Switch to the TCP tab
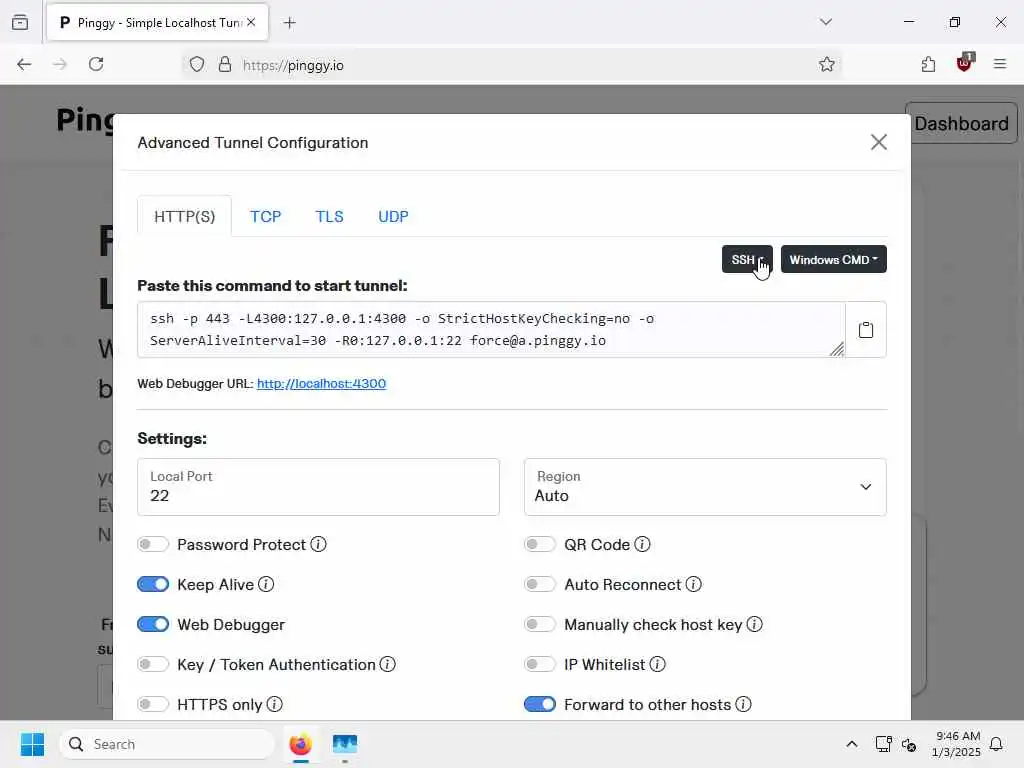The image size is (1024, 768). click(x=265, y=216)
